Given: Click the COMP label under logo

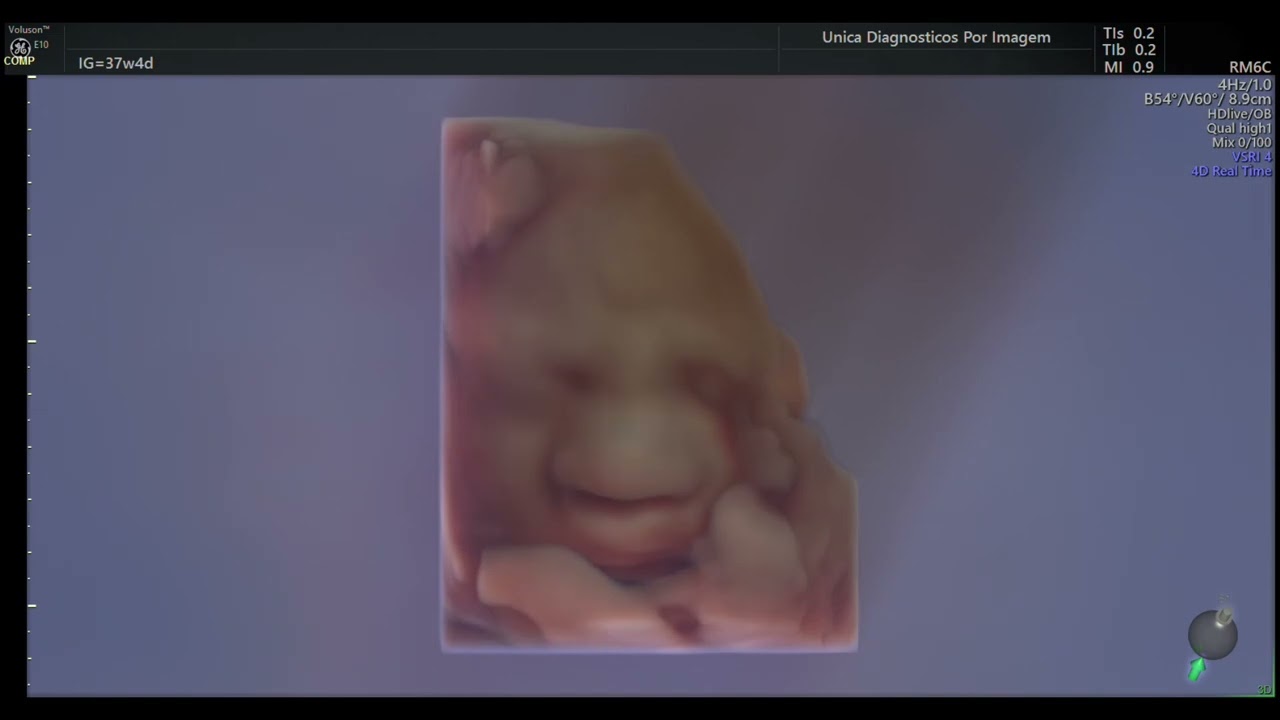Looking at the screenshot, I should [19, 61].
